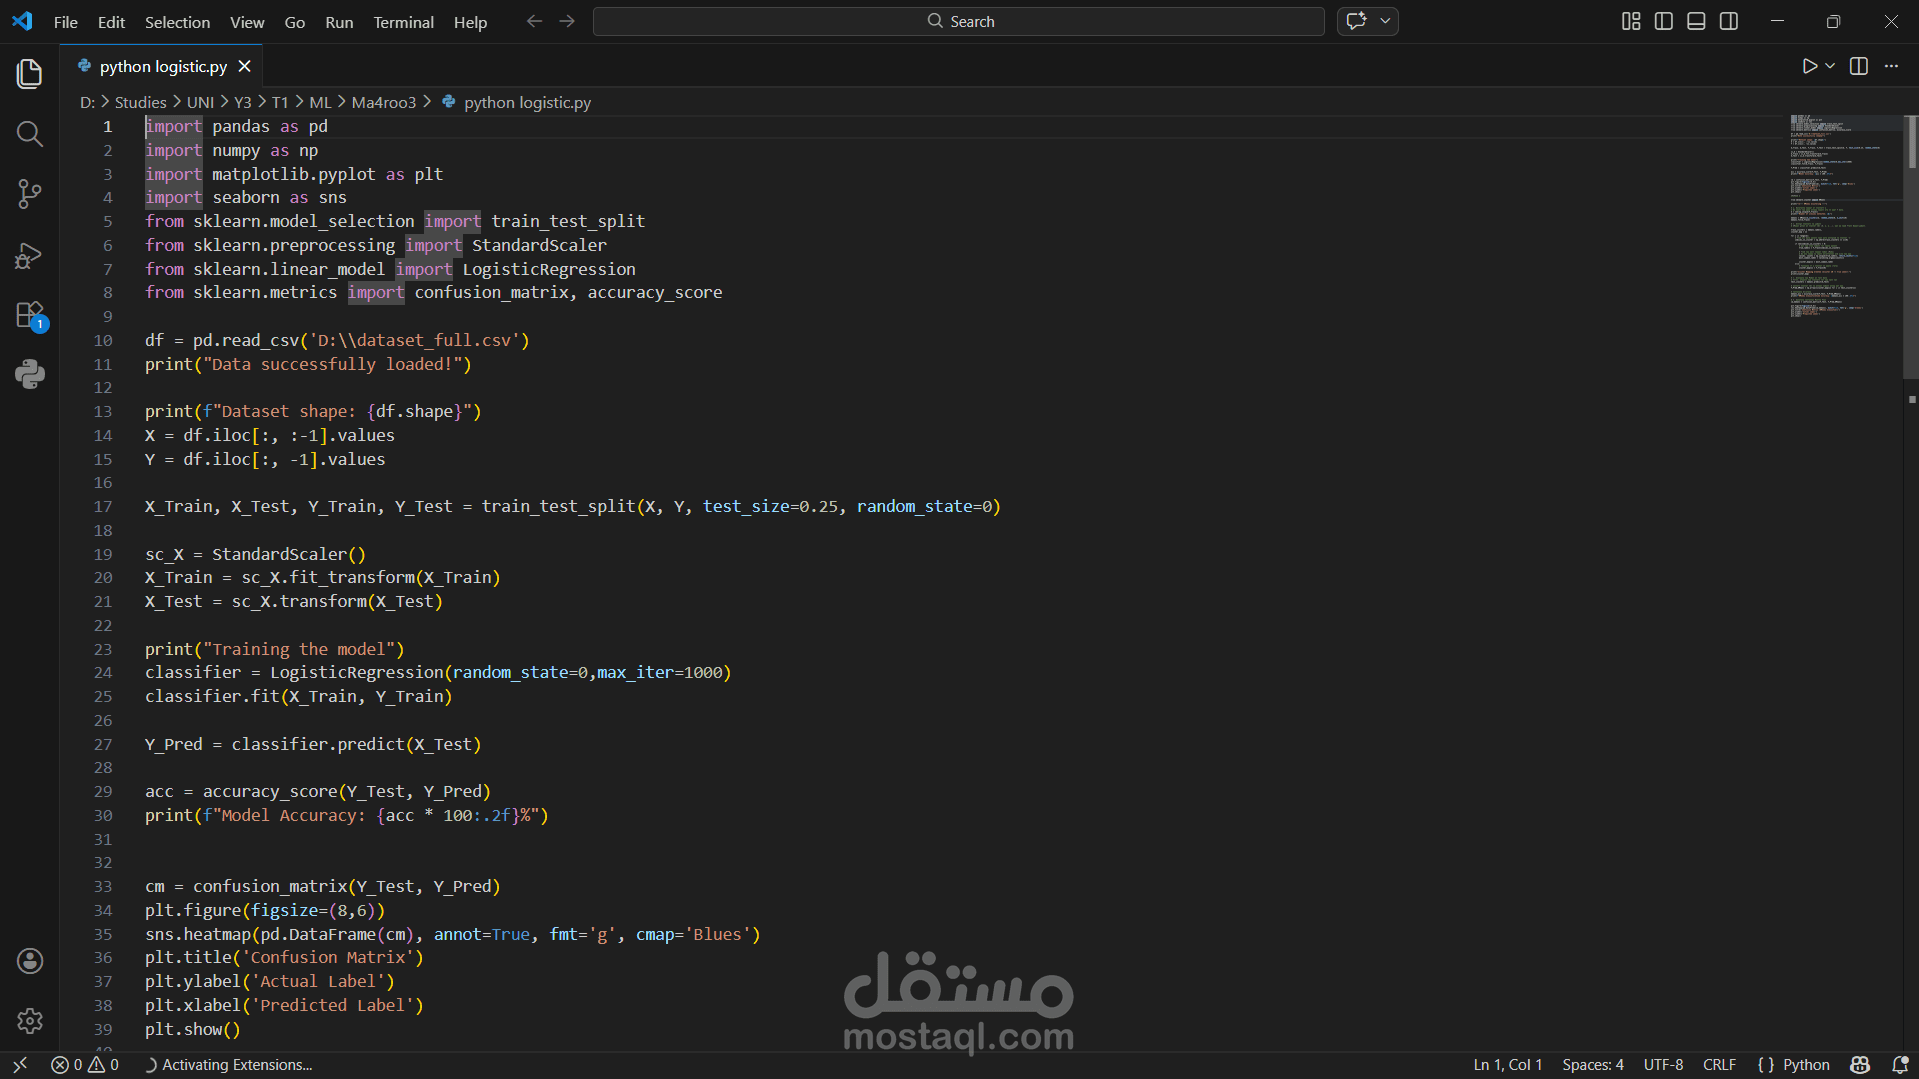Viewport: 1919px width, 1079px height.
Task: Click the UTF-8 encoding indicator
Action: [x=1663, y=1065]
